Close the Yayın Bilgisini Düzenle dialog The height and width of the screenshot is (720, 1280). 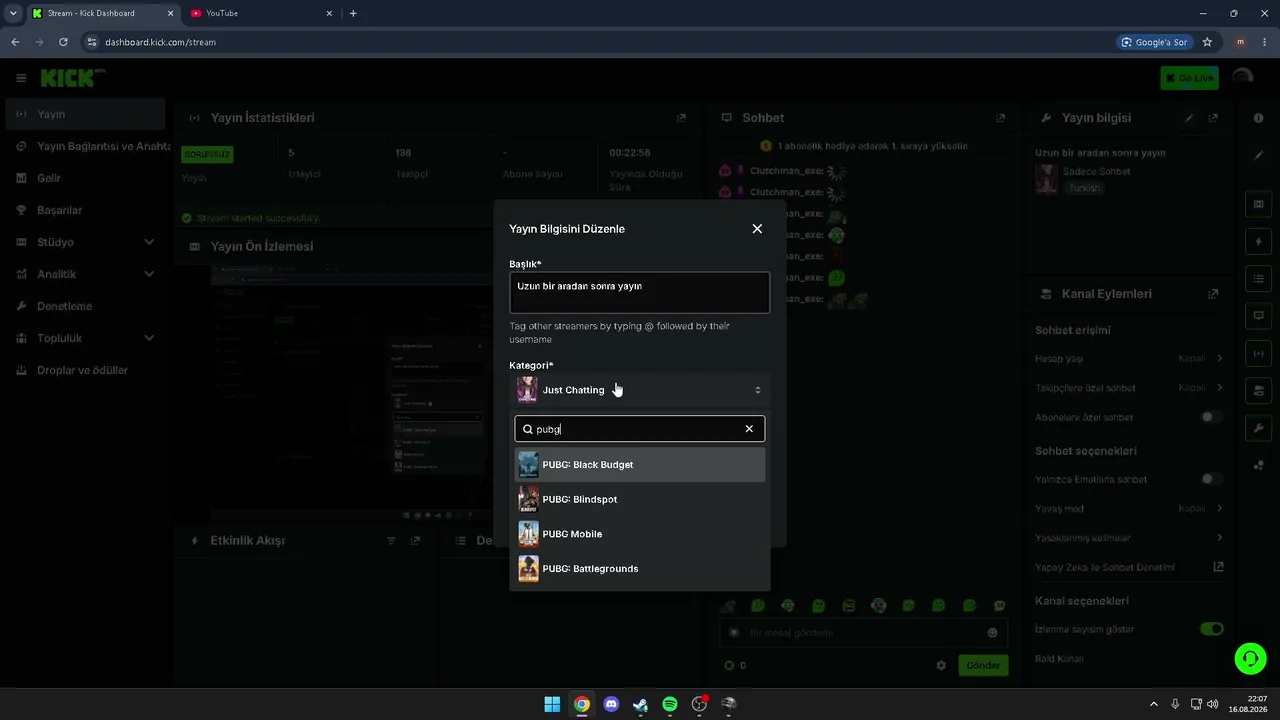pyautogui.click(x=757, y=229)
